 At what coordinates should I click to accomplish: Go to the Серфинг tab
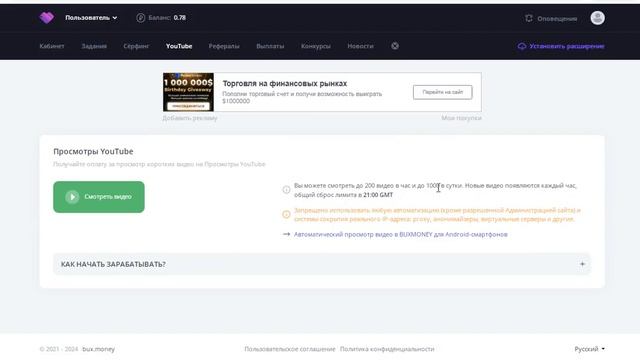coord(136,47)
